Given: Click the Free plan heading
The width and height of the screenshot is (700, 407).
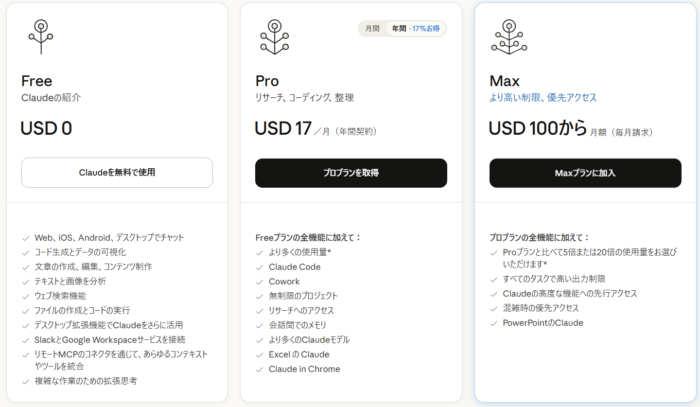Looking at the screenshot, I should tap(37, 80).
